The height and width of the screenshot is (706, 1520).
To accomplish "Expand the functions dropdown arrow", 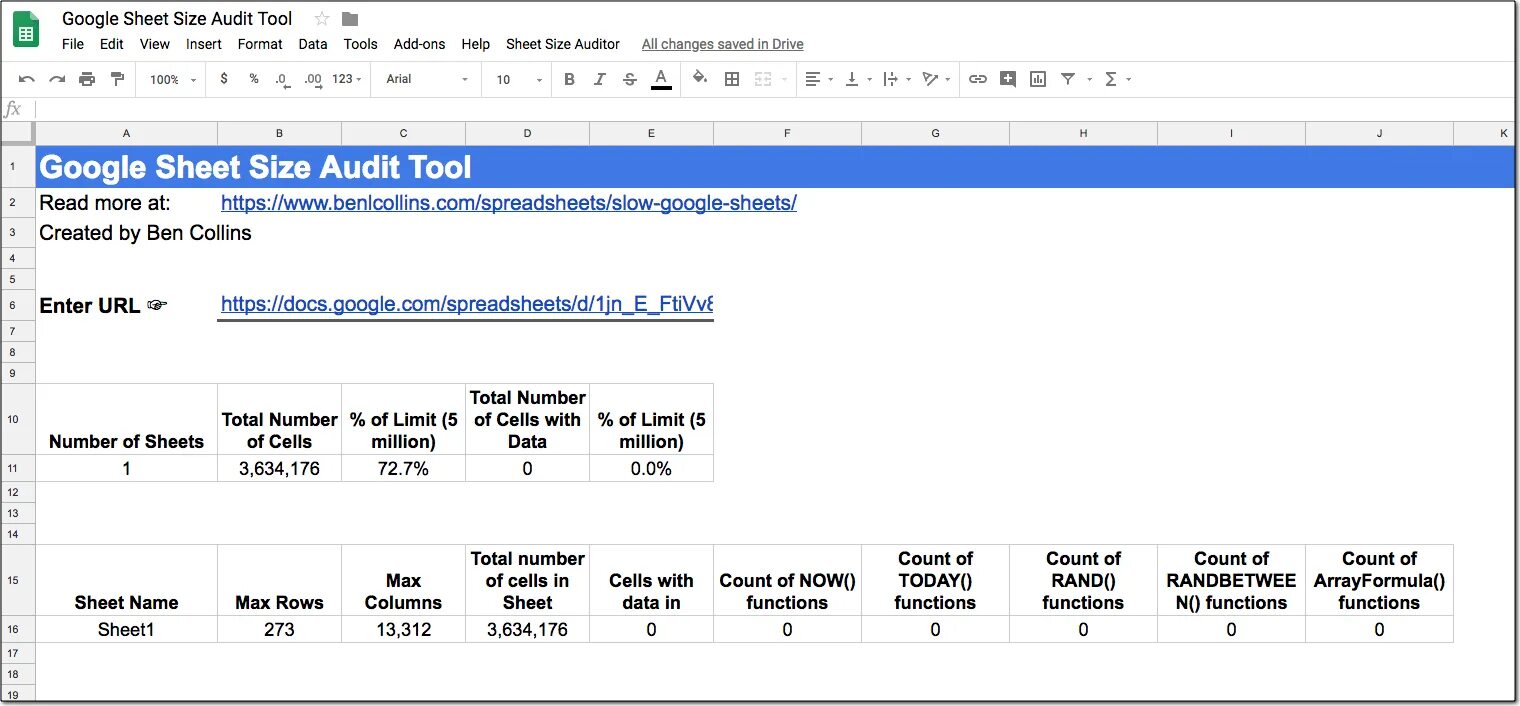I will (1129, 80).
